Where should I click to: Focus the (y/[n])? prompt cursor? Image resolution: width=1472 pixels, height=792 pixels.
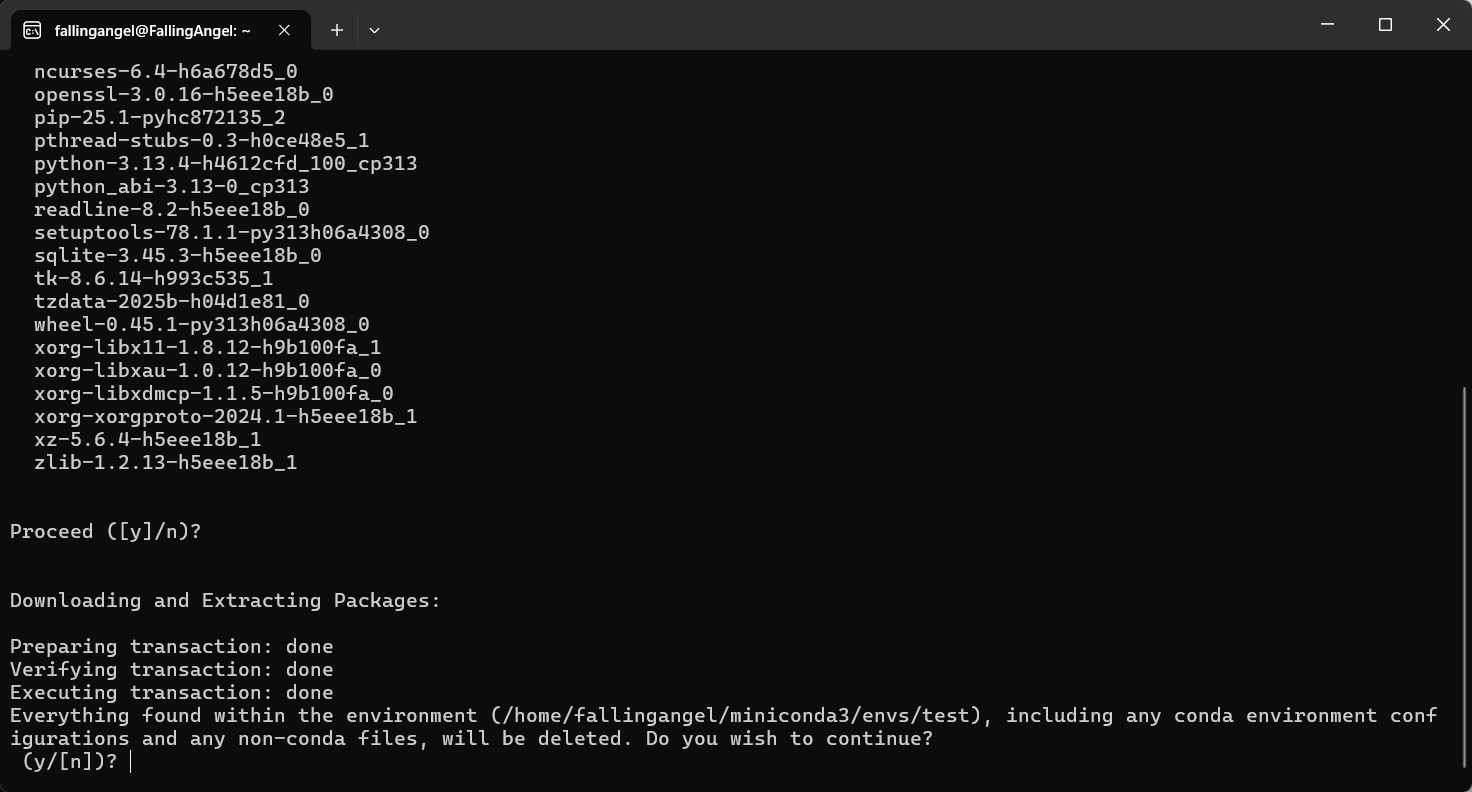pos(131,762)
